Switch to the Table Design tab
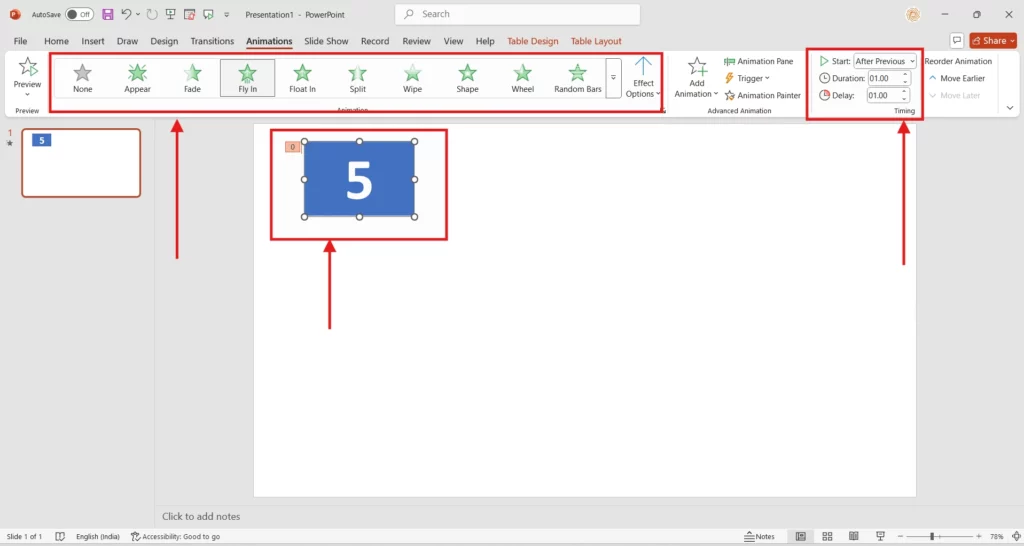 pyautogui.click(x=532, y=41)
